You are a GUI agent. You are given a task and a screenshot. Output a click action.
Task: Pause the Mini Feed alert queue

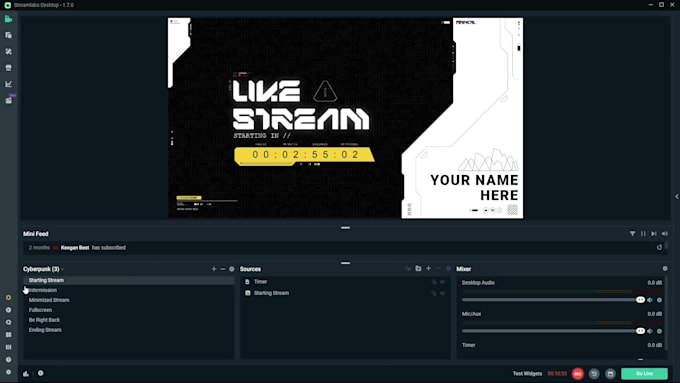(x=643, y=234)
